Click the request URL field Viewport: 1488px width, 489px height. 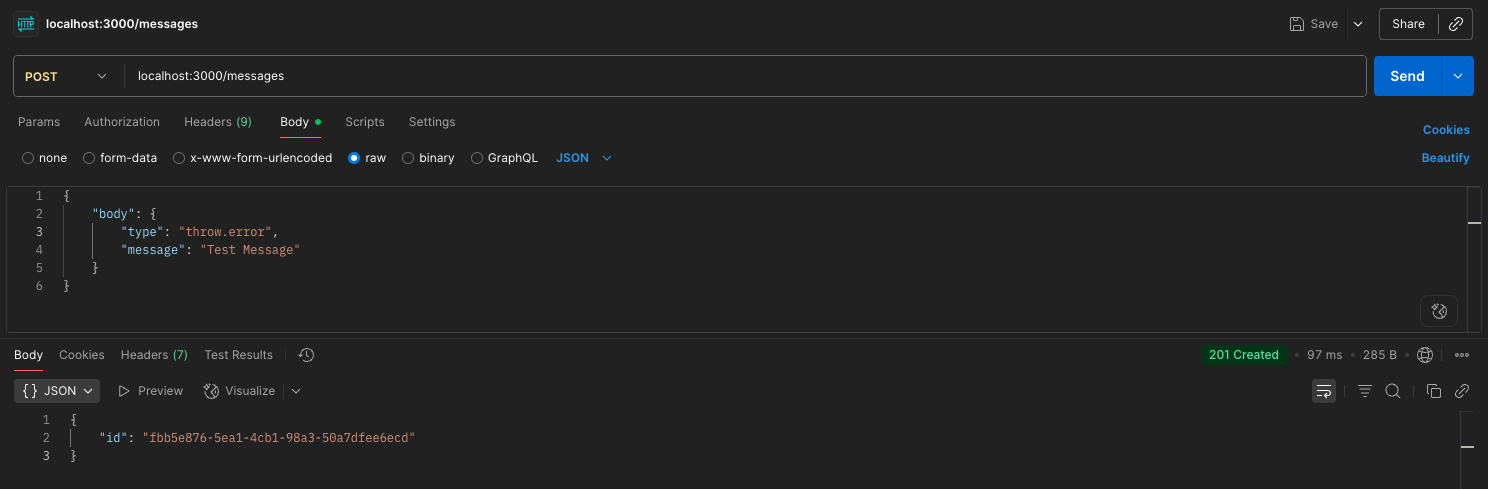[745, 76]
